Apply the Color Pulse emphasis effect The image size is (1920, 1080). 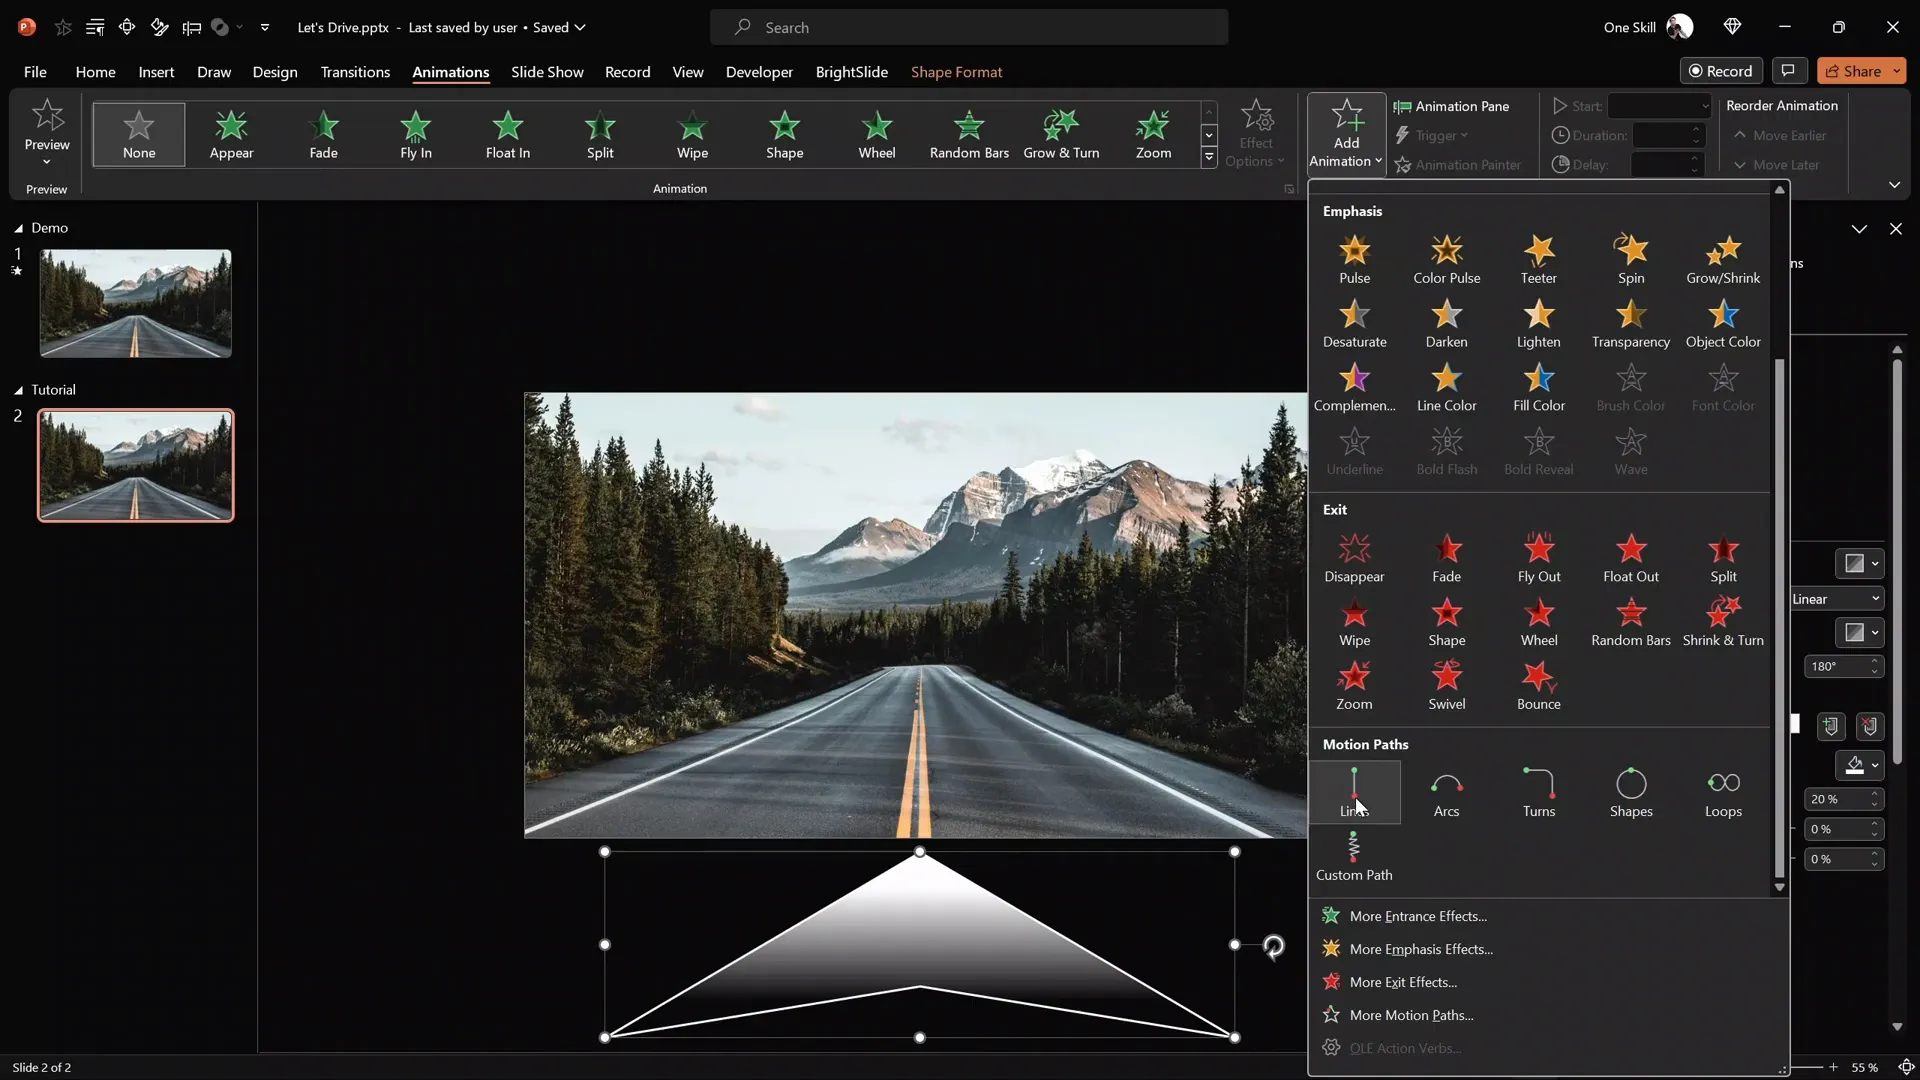pyautogui.click(x=1446, y=259)
